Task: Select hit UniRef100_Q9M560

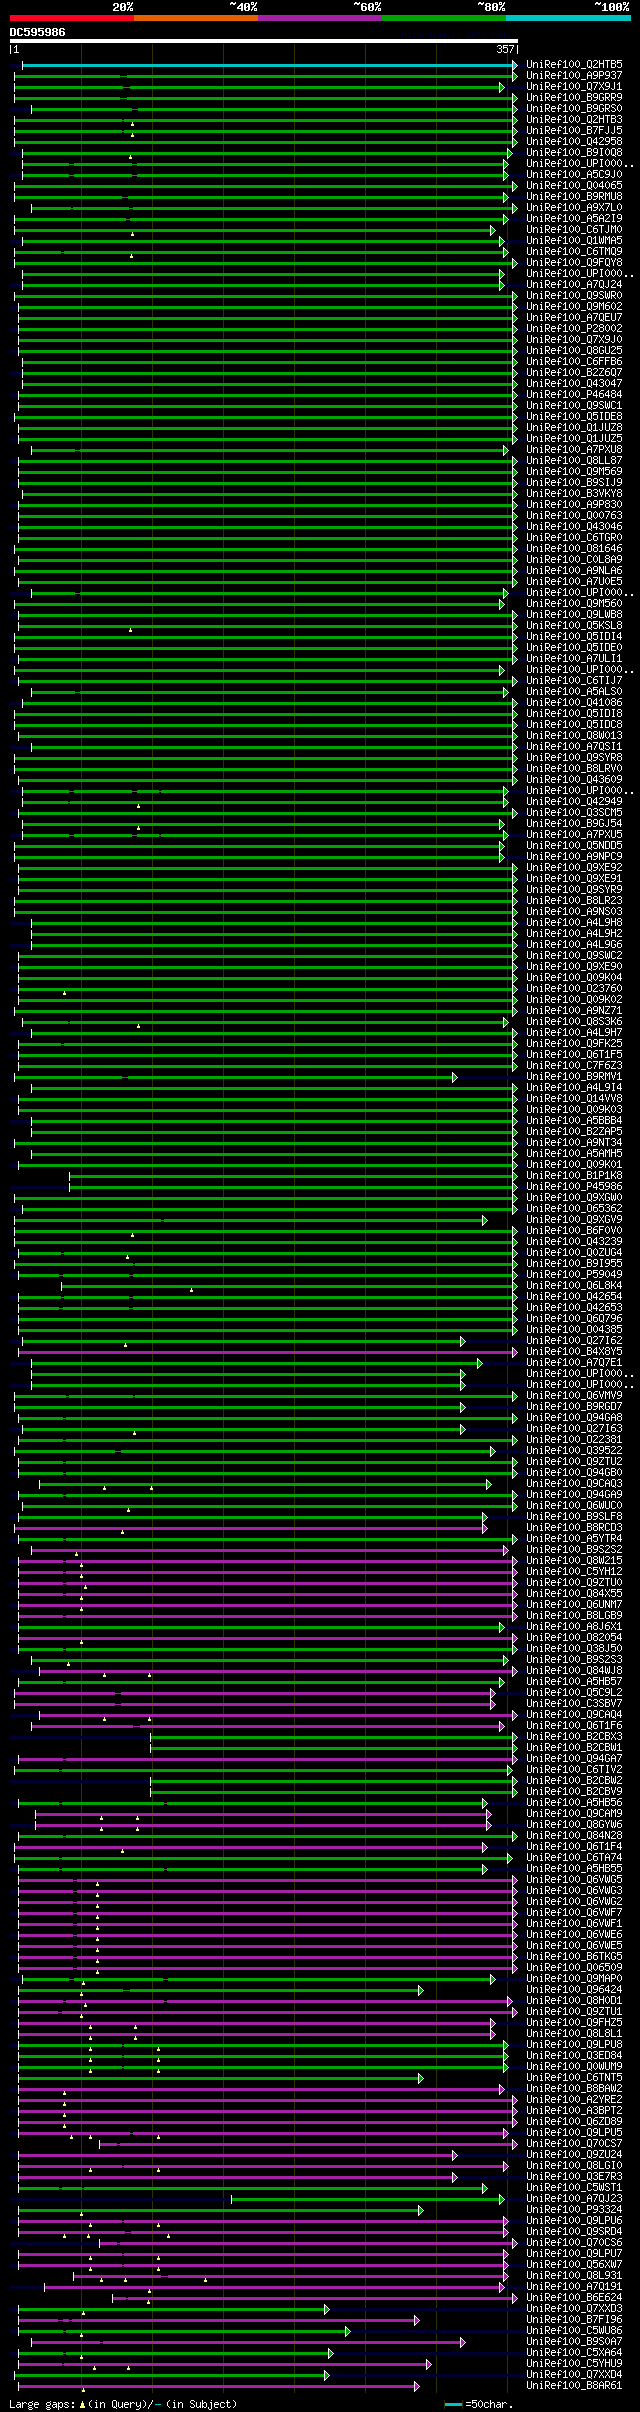Action: click(574, 604)
